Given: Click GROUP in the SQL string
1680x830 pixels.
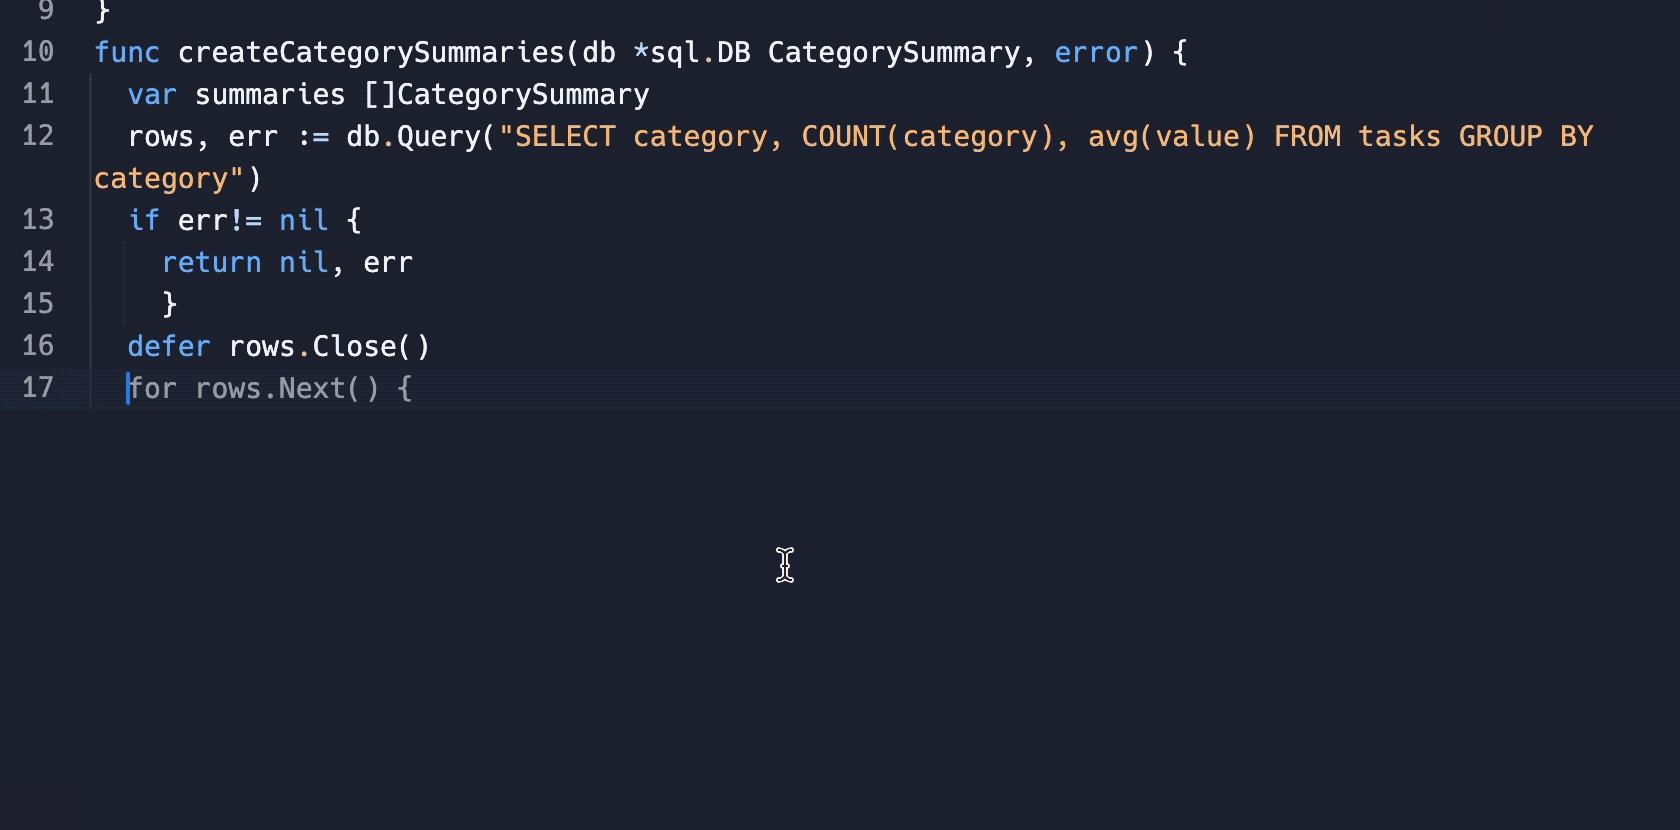Looking at the screenshot, I should [x=1500, y=136].
